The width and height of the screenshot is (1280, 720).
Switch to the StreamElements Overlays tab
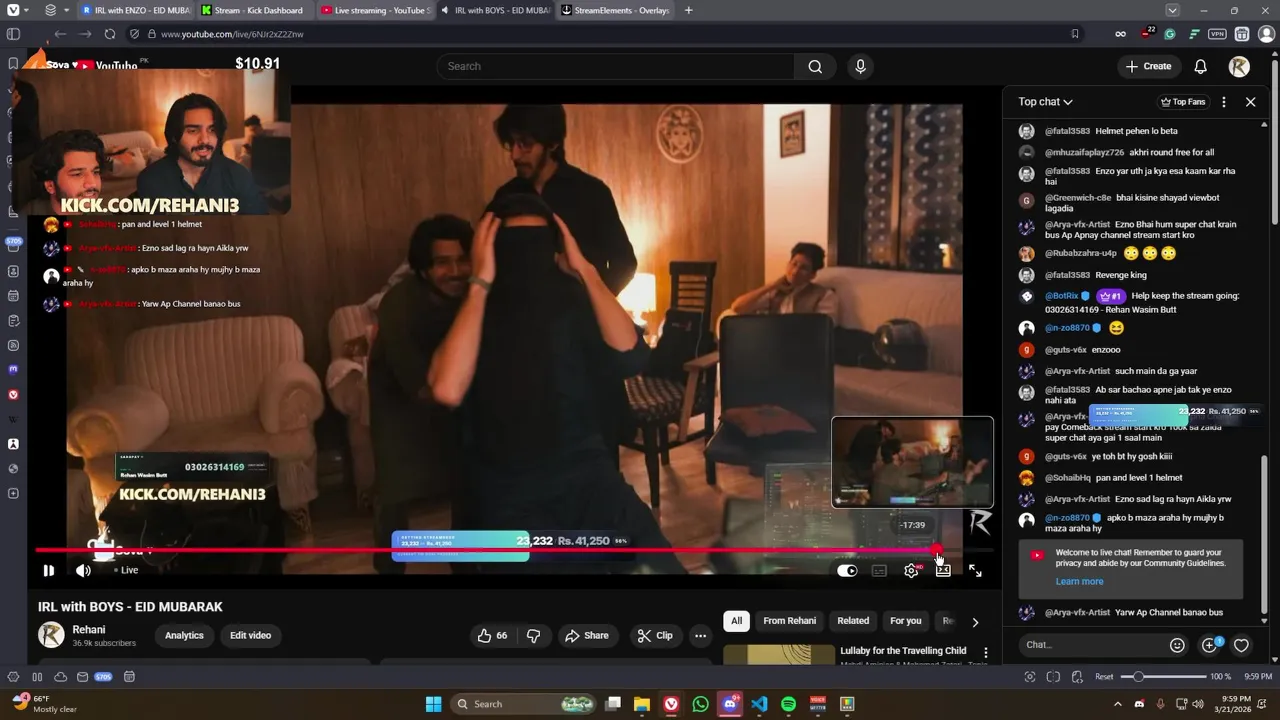pos(615,10)
